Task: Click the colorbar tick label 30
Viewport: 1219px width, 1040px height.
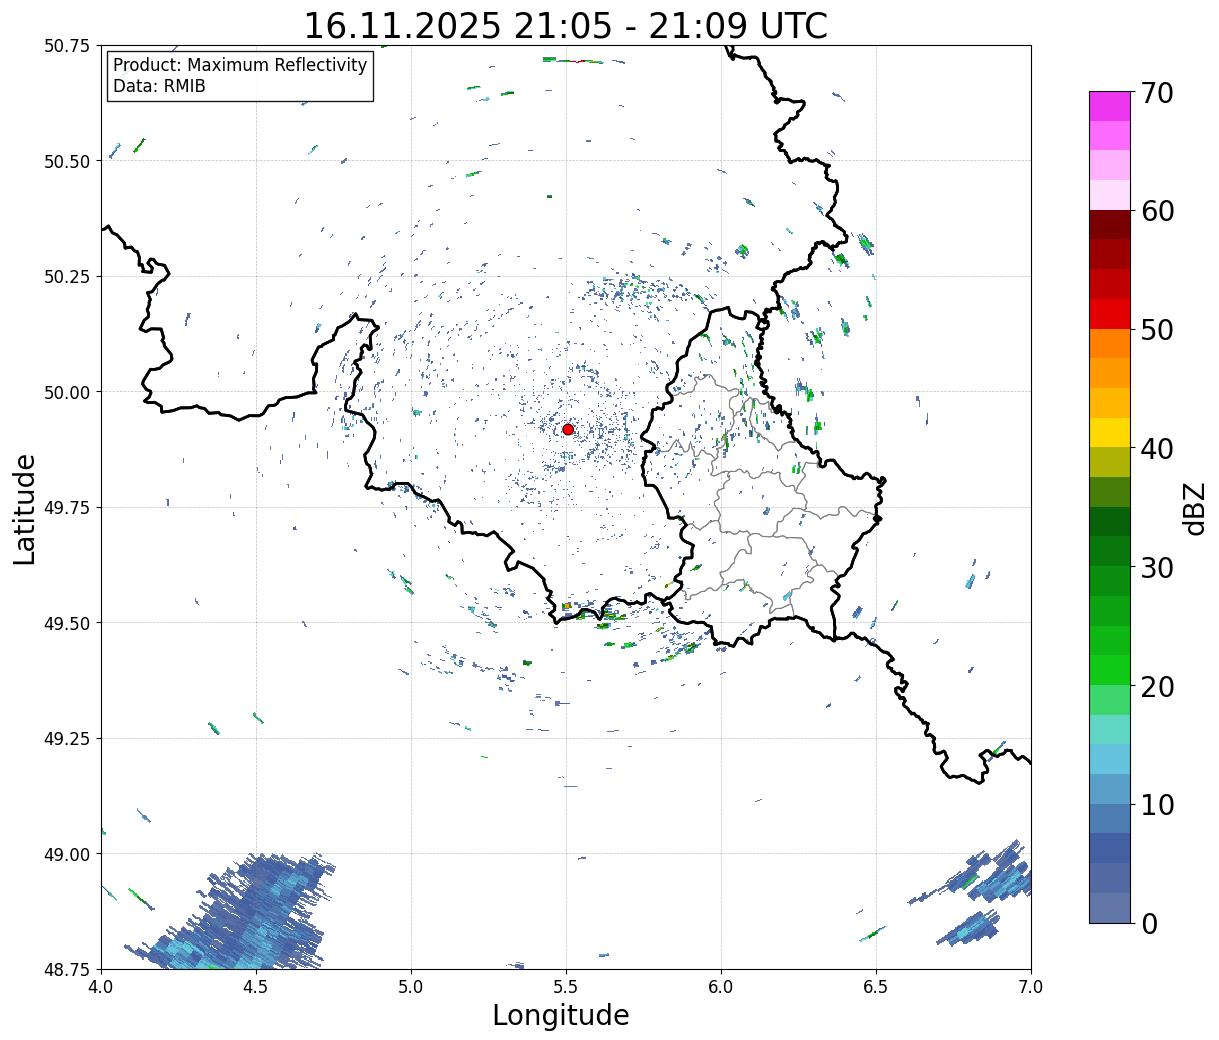Action: pos(1157,567)
